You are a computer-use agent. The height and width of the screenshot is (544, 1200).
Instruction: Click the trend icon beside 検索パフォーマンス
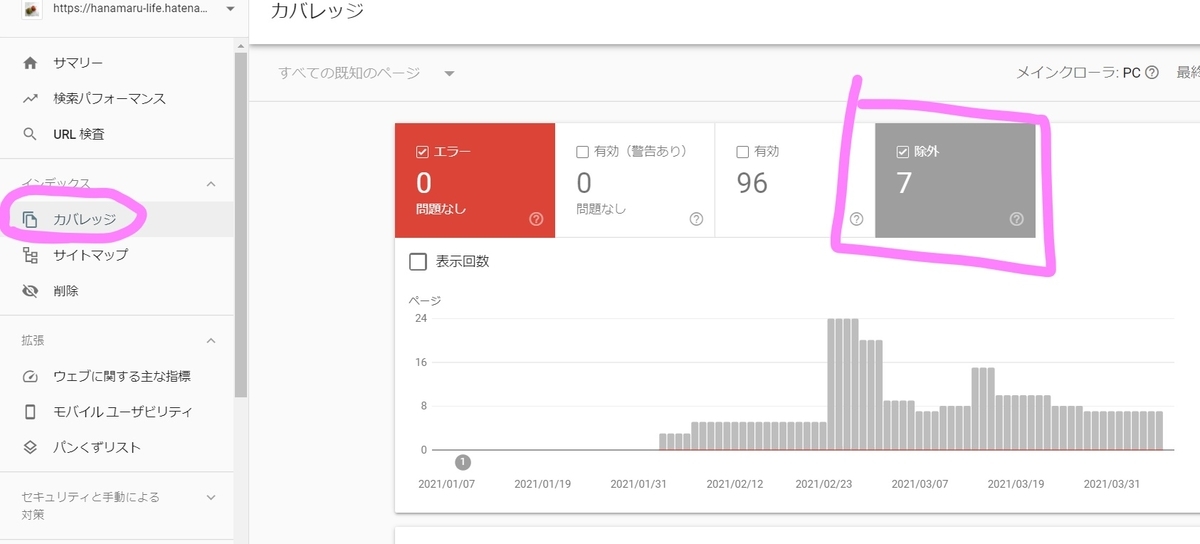(30, 99)
